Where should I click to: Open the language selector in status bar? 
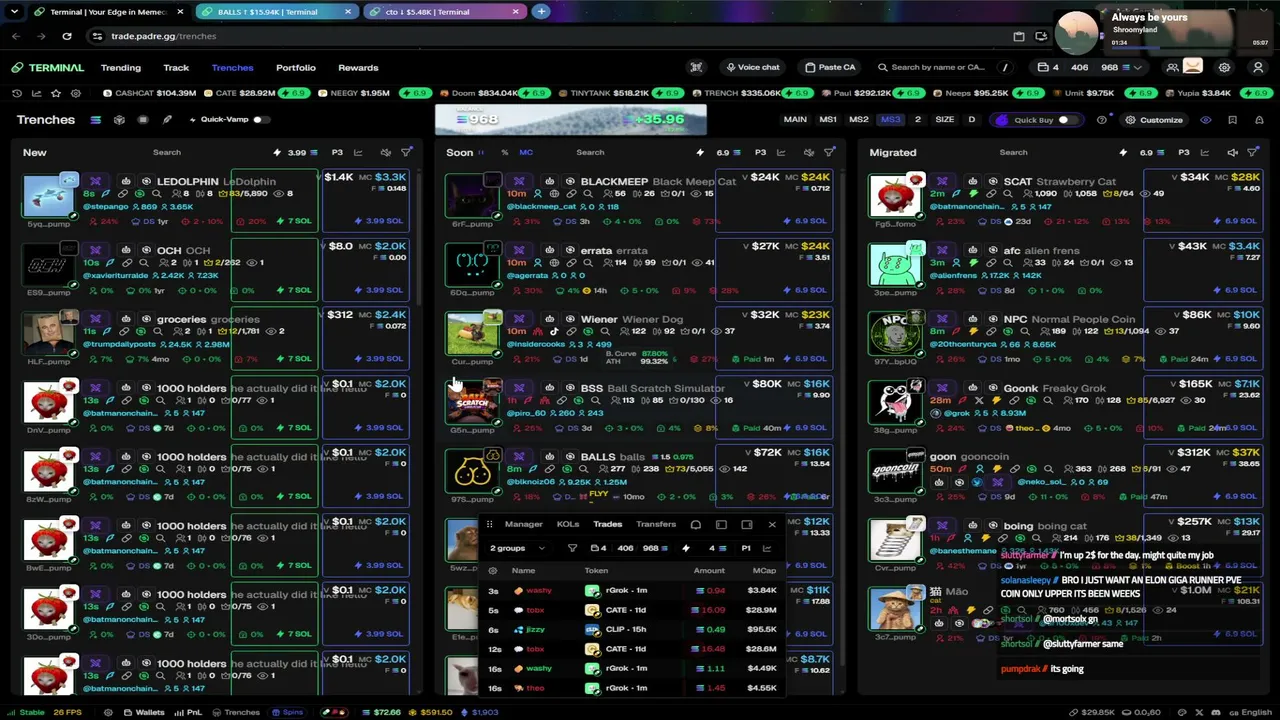[1248, 712]
